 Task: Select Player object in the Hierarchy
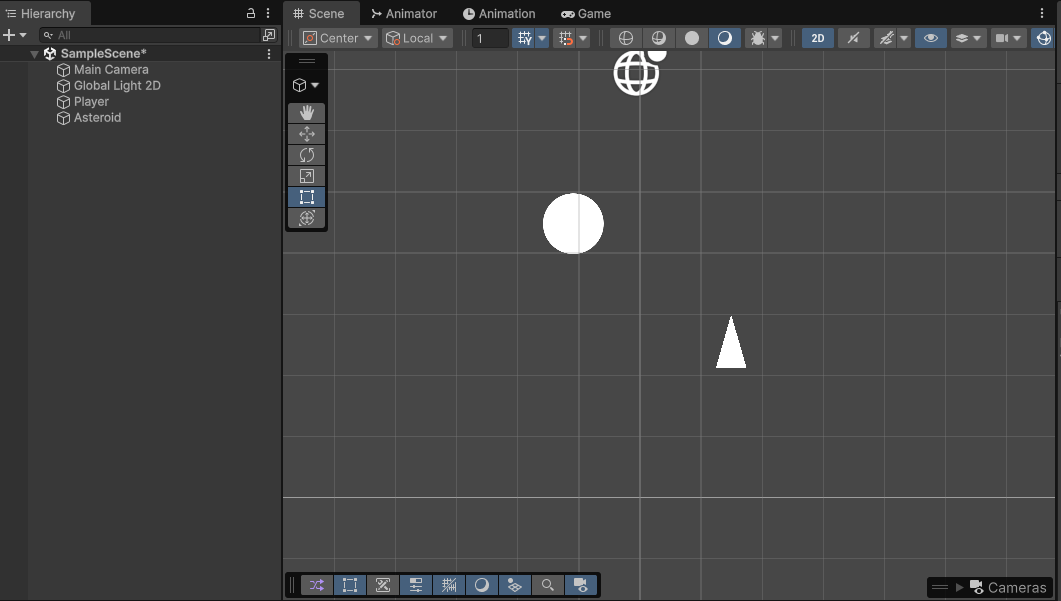click(91, 102)
